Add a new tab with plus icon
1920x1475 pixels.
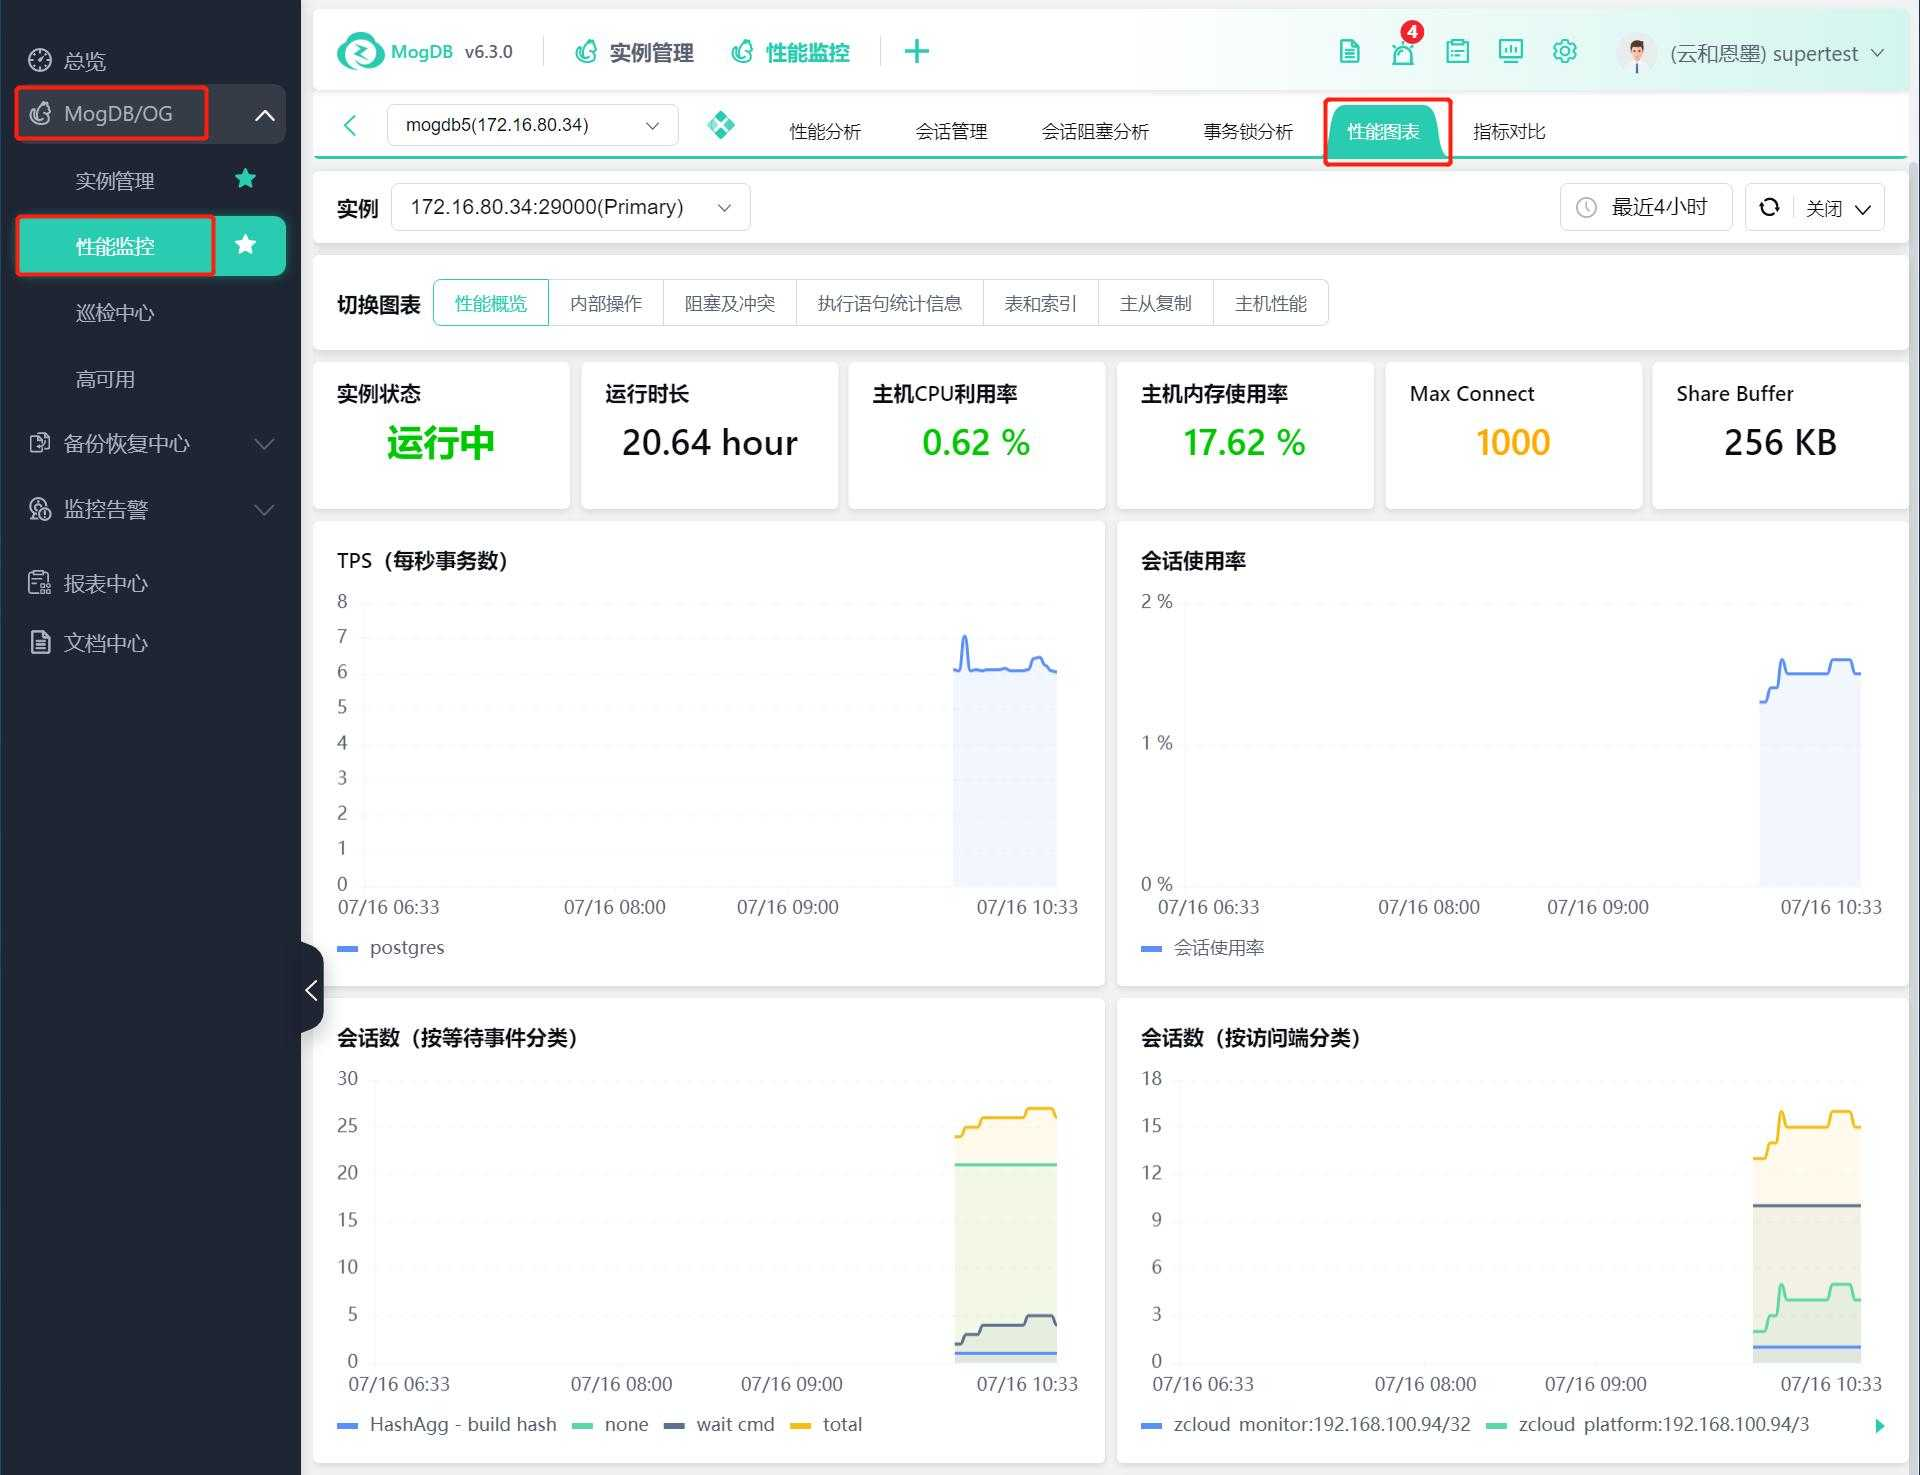(x=916, y=51)
